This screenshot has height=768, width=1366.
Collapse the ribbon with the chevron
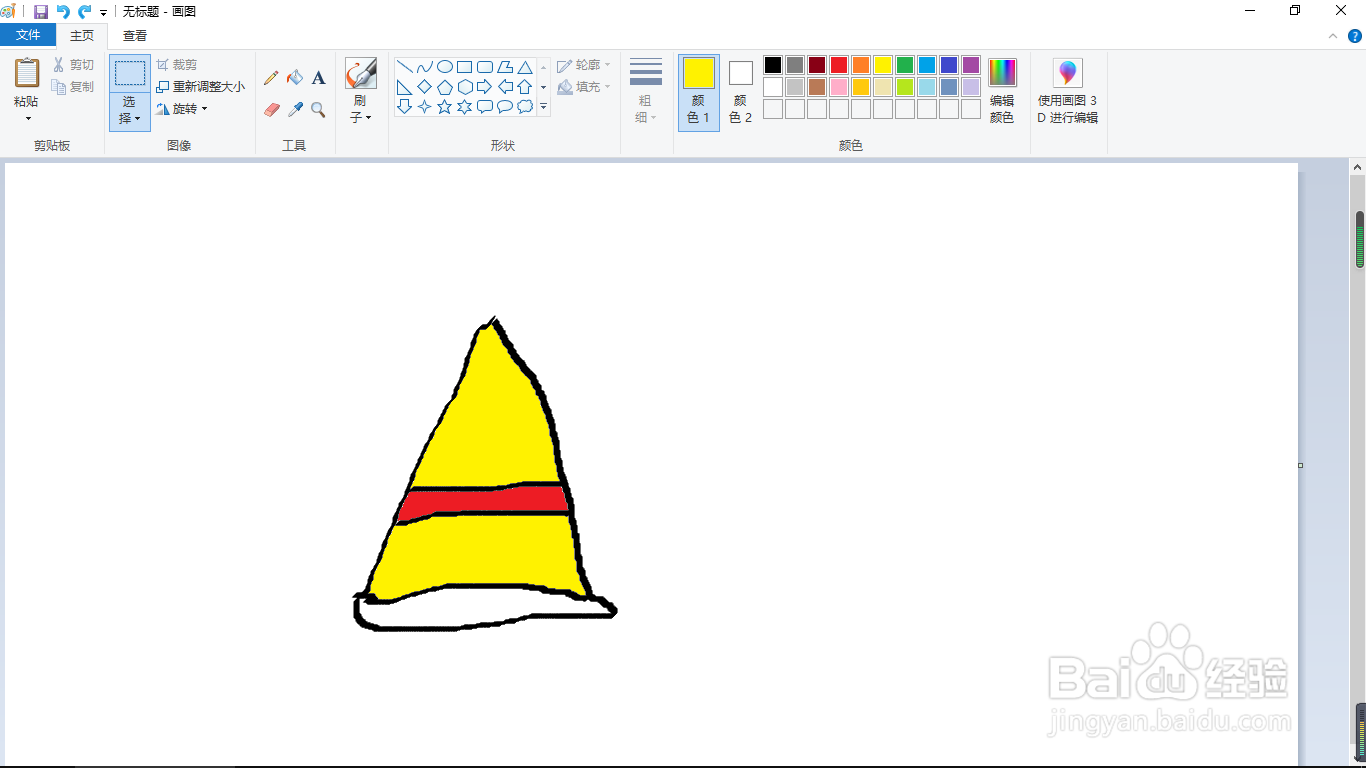pyautogui.click(x=1333, y=35)
